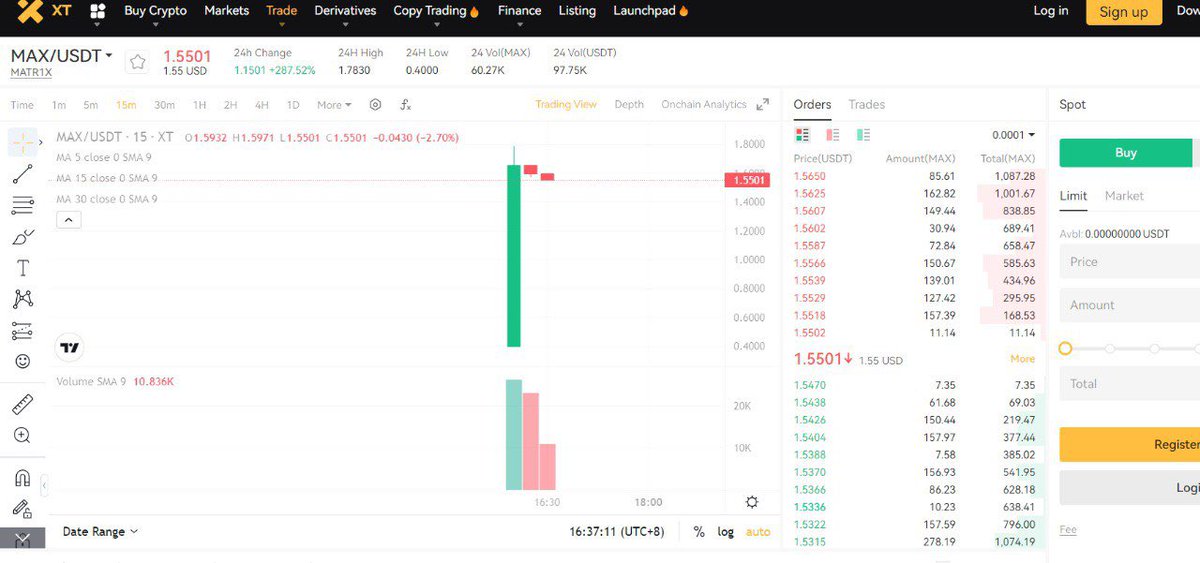The image size is (1200, 563).
Task: Open the Markets menu
Action: [226, 11]
